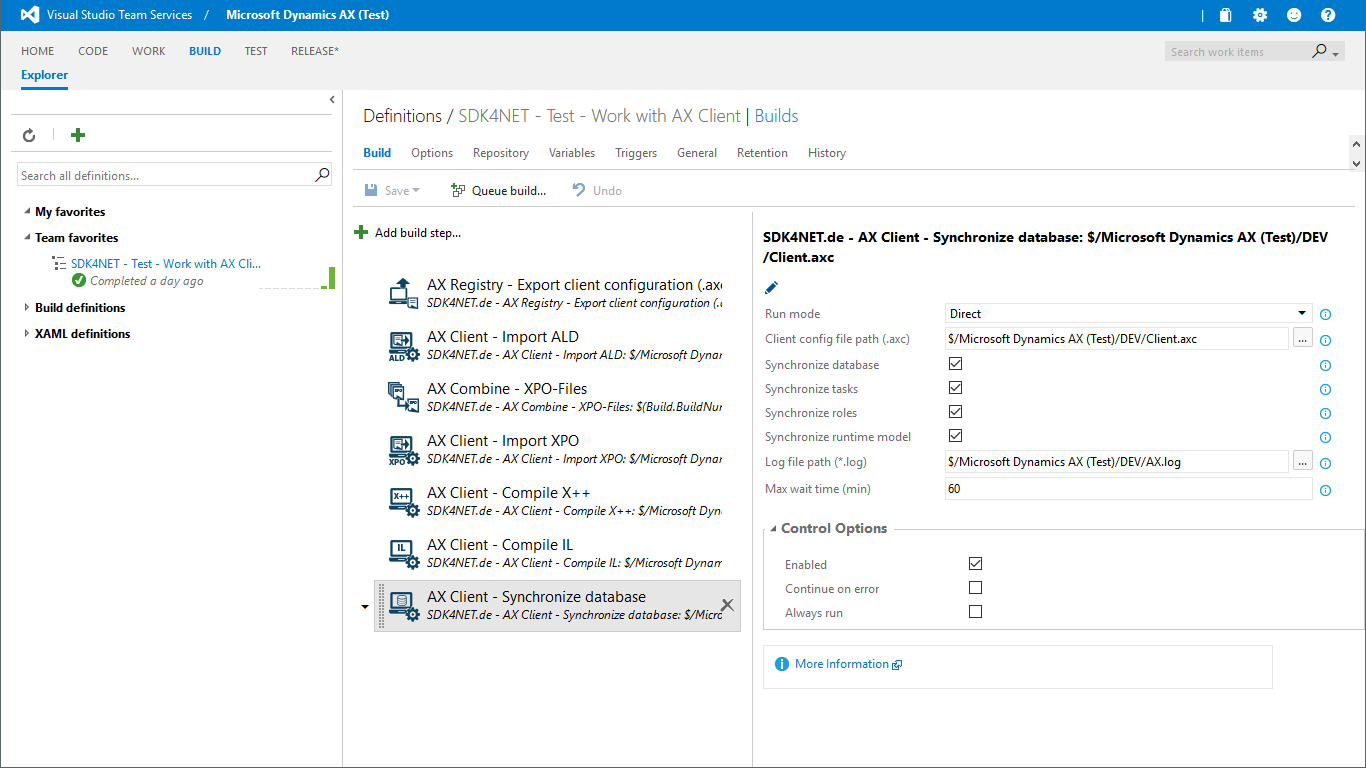Remove the Synchronize database step with X
This screenshot has height=768, width=1366.
[x=727, y=604]
